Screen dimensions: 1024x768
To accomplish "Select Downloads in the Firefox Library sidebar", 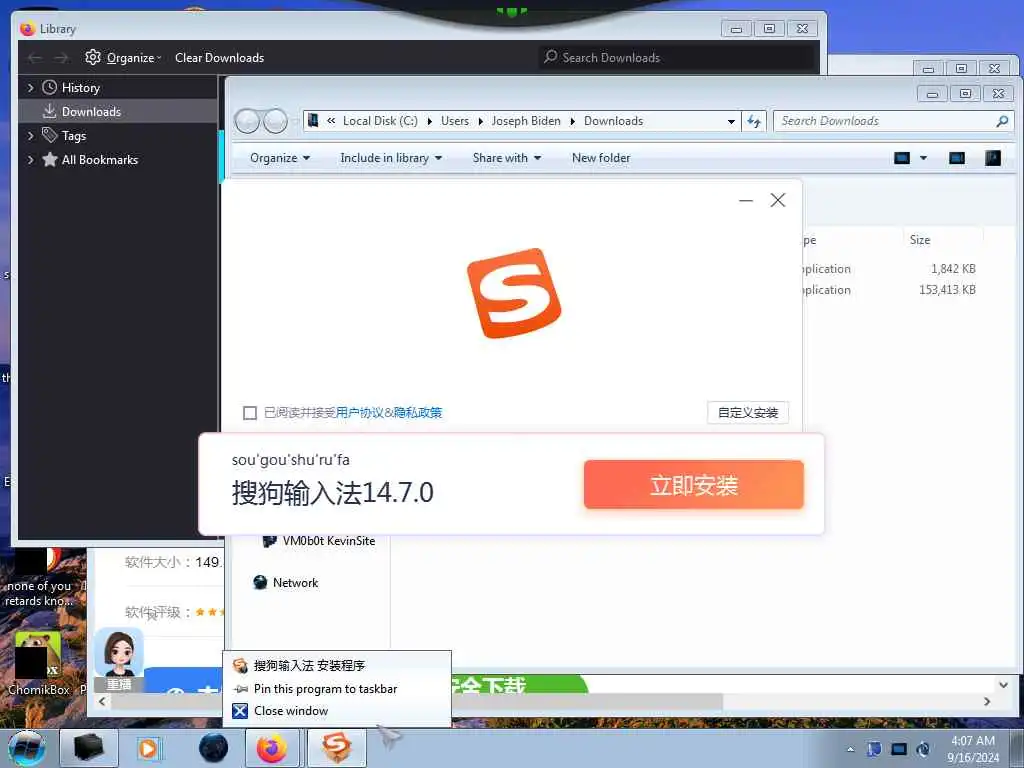I will tap(91, 112).
